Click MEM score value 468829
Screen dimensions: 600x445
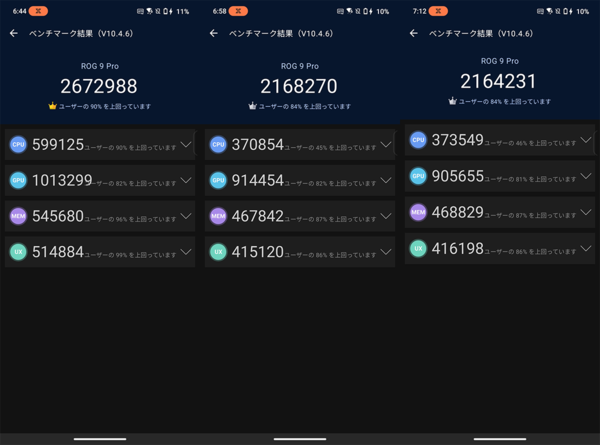(x=458, y=212)
